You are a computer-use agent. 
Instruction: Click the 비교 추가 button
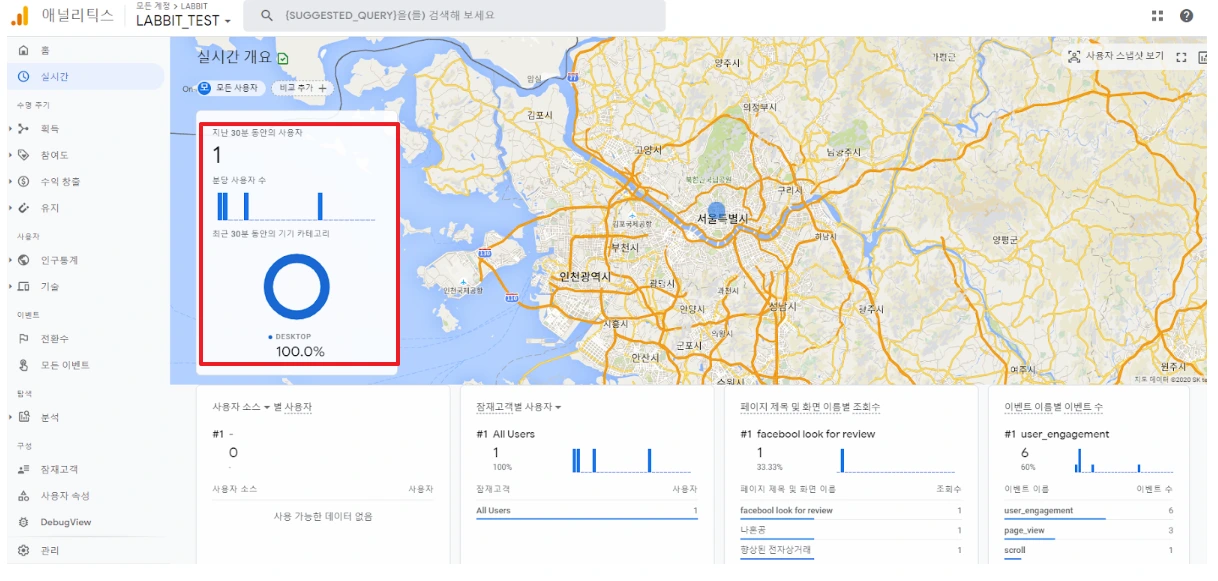pyautogui.click(x=302, y=88)
